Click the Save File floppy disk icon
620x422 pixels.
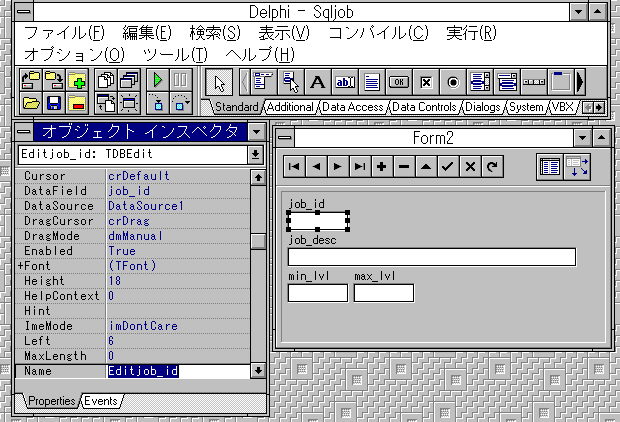click(x=54, y=103)
